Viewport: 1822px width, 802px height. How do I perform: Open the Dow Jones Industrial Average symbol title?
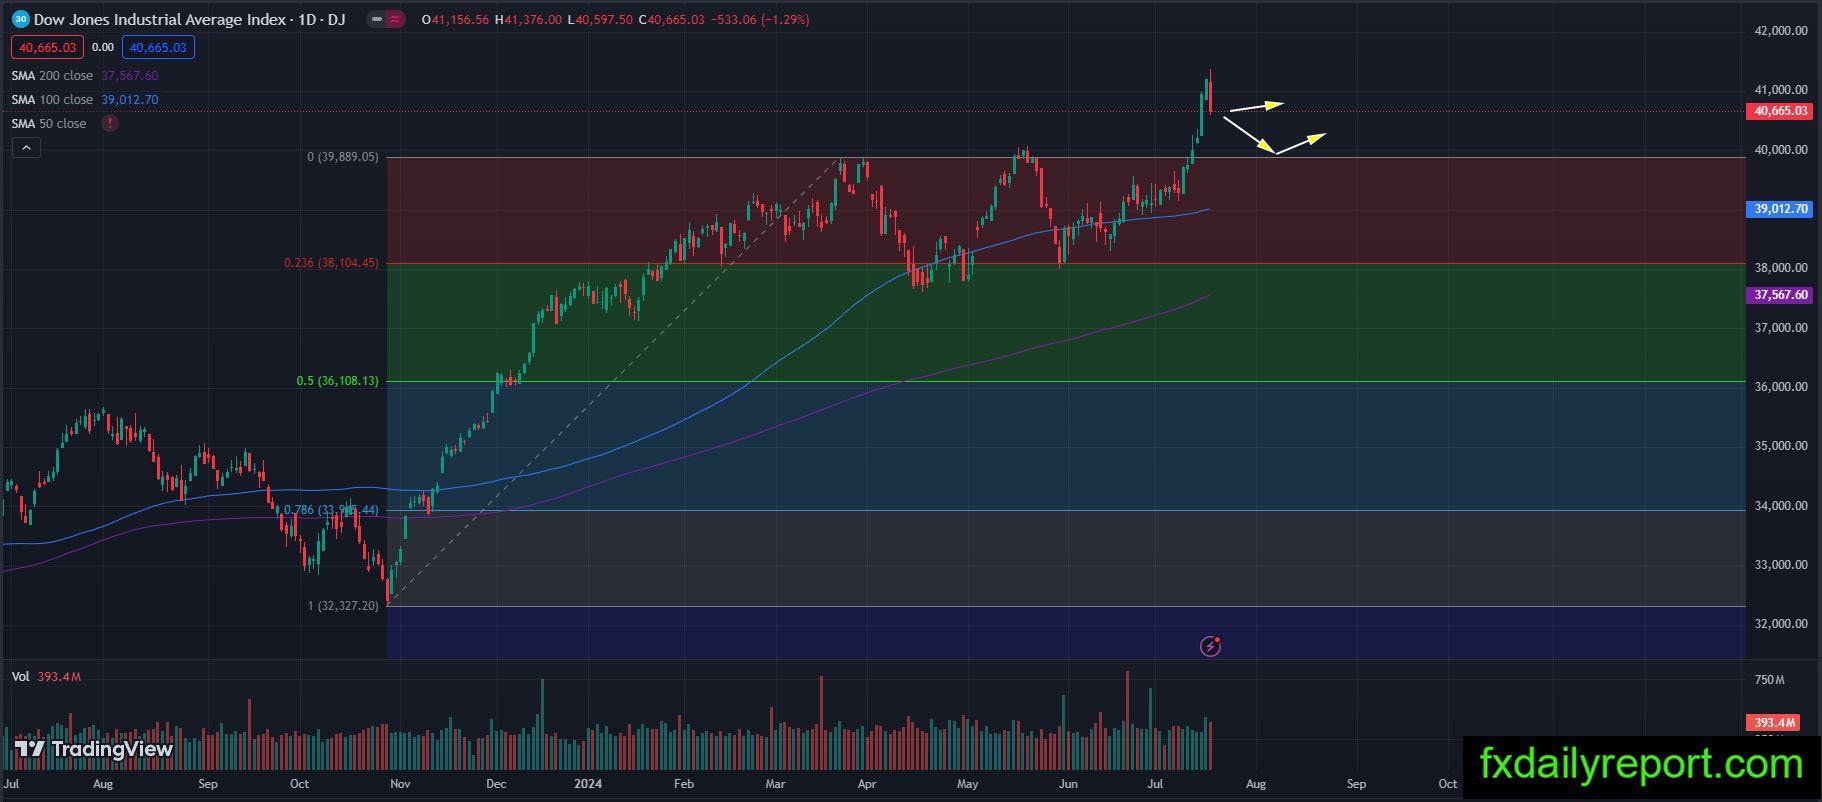(x=189, y=19)
